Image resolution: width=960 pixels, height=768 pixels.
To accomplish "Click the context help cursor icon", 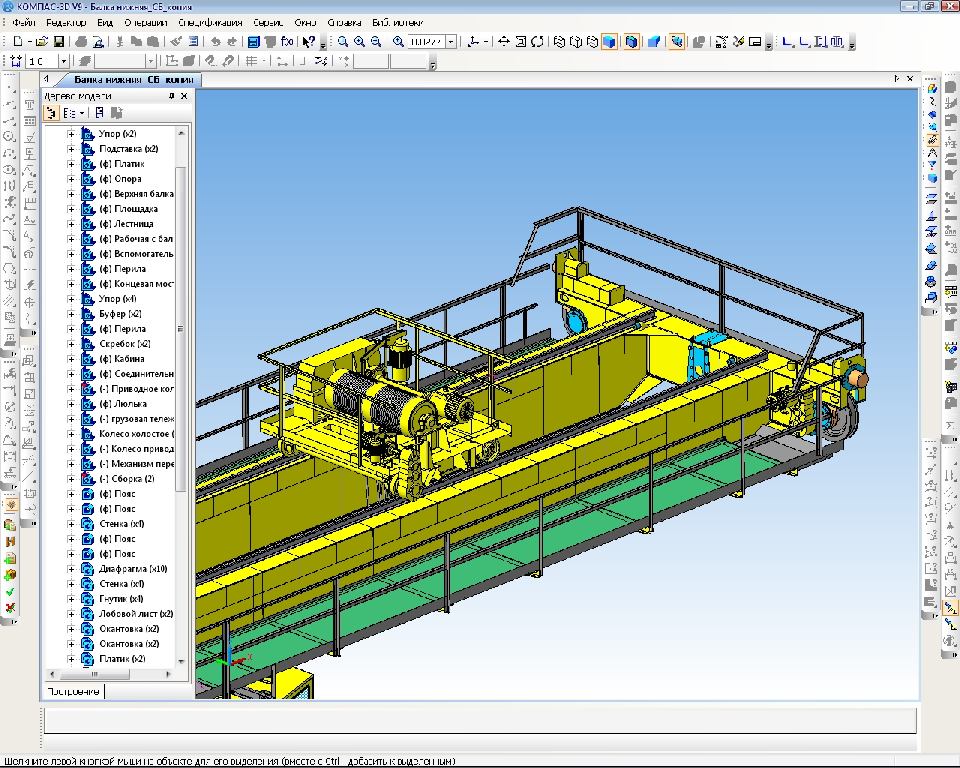I will tap(309, 42).
